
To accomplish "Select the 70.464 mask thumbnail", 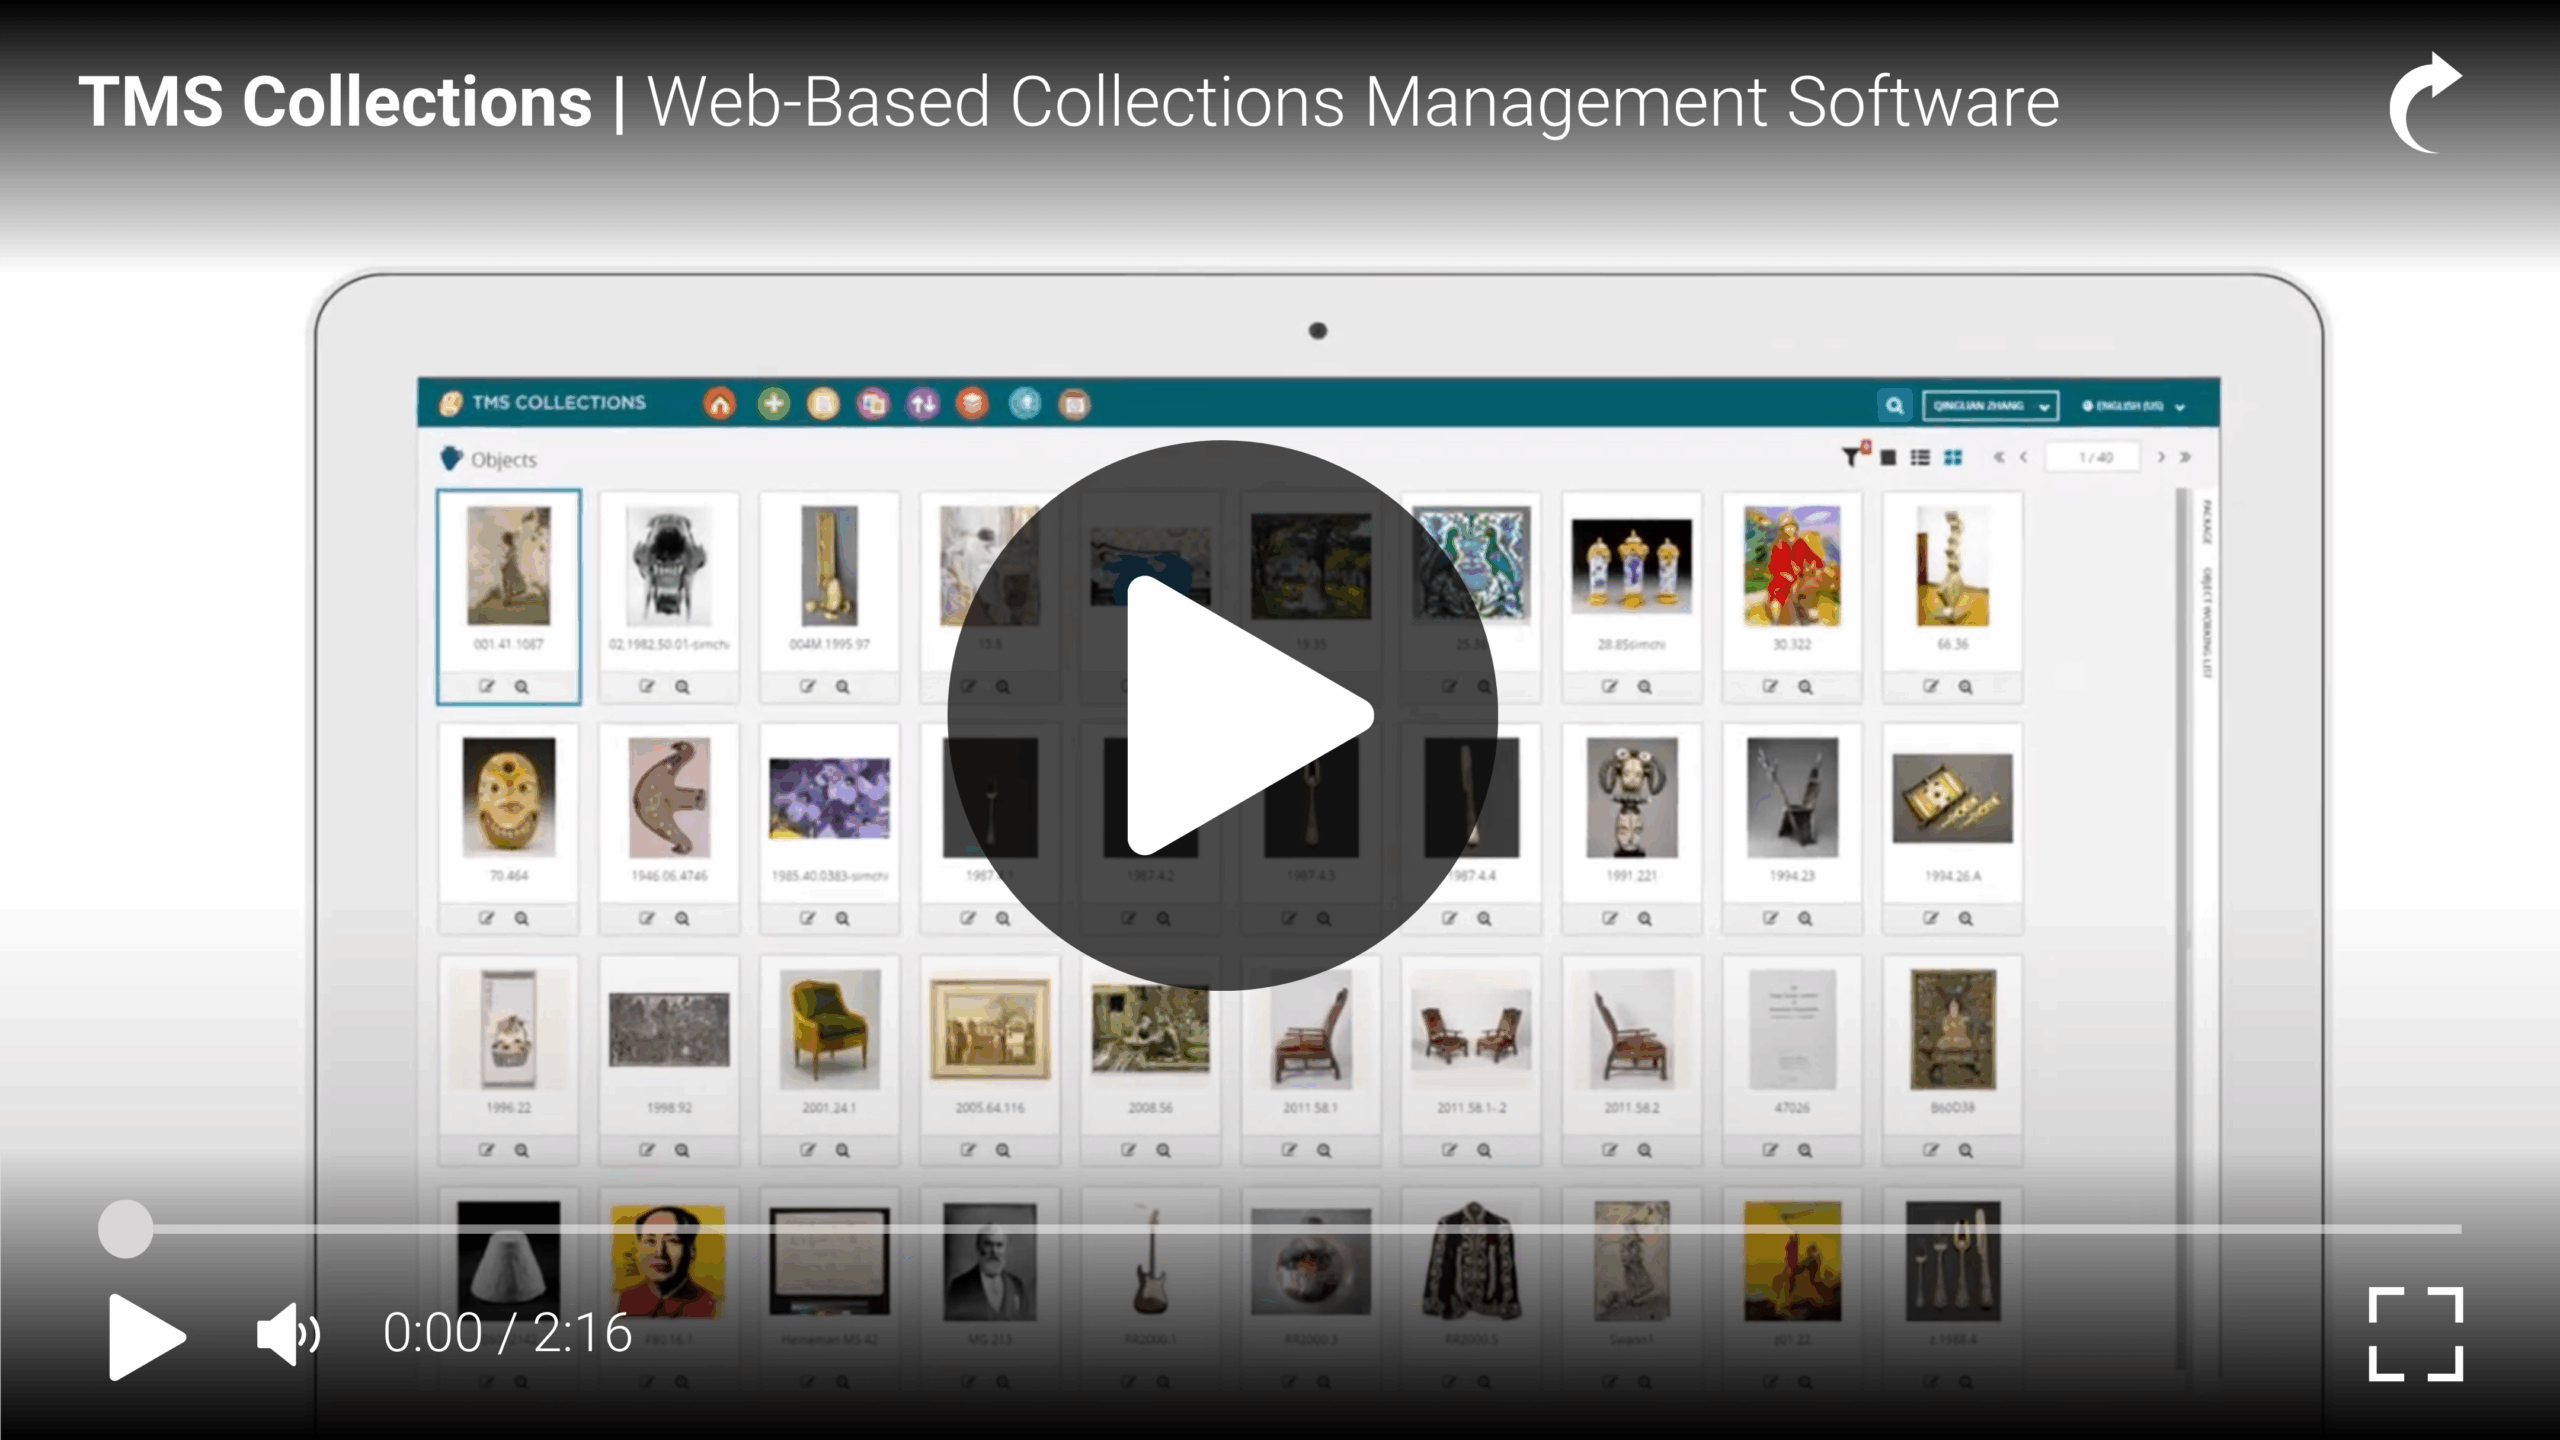I will (x=508, y=798).
